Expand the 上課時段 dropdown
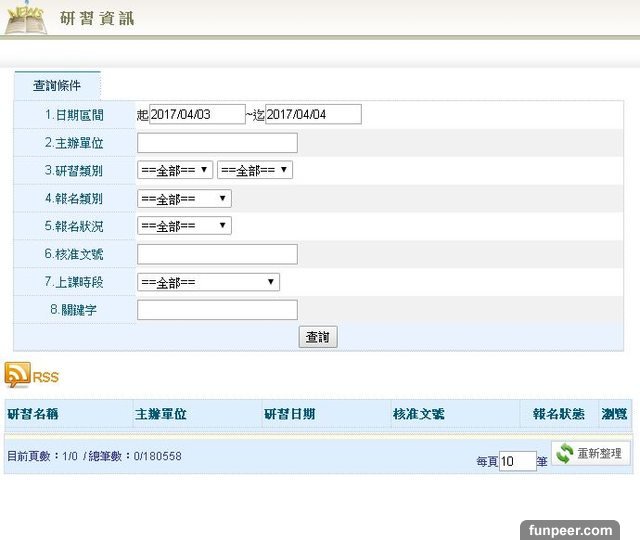Screen dimensions: 640x540 coord(208,282)
